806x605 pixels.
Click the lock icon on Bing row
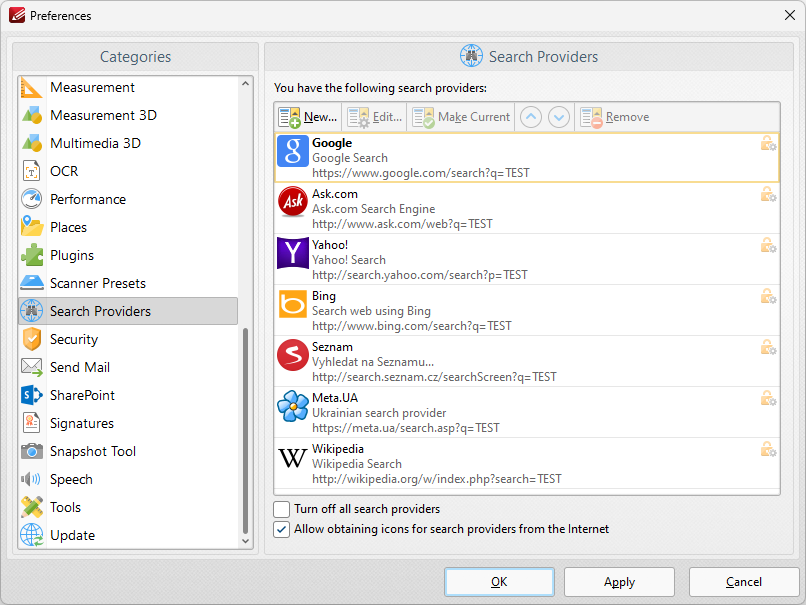[x=768, y=296]
